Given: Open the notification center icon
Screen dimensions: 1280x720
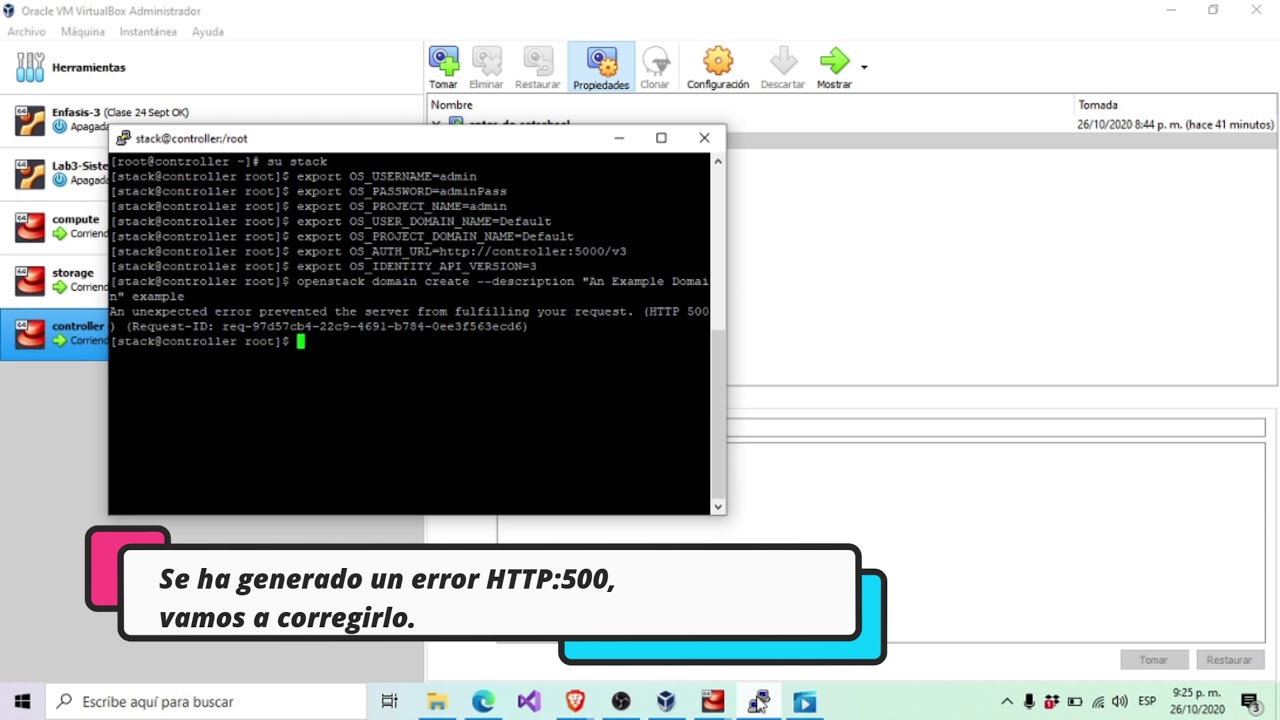Looking at the screenshot, I should click(x=1251, y=701).
